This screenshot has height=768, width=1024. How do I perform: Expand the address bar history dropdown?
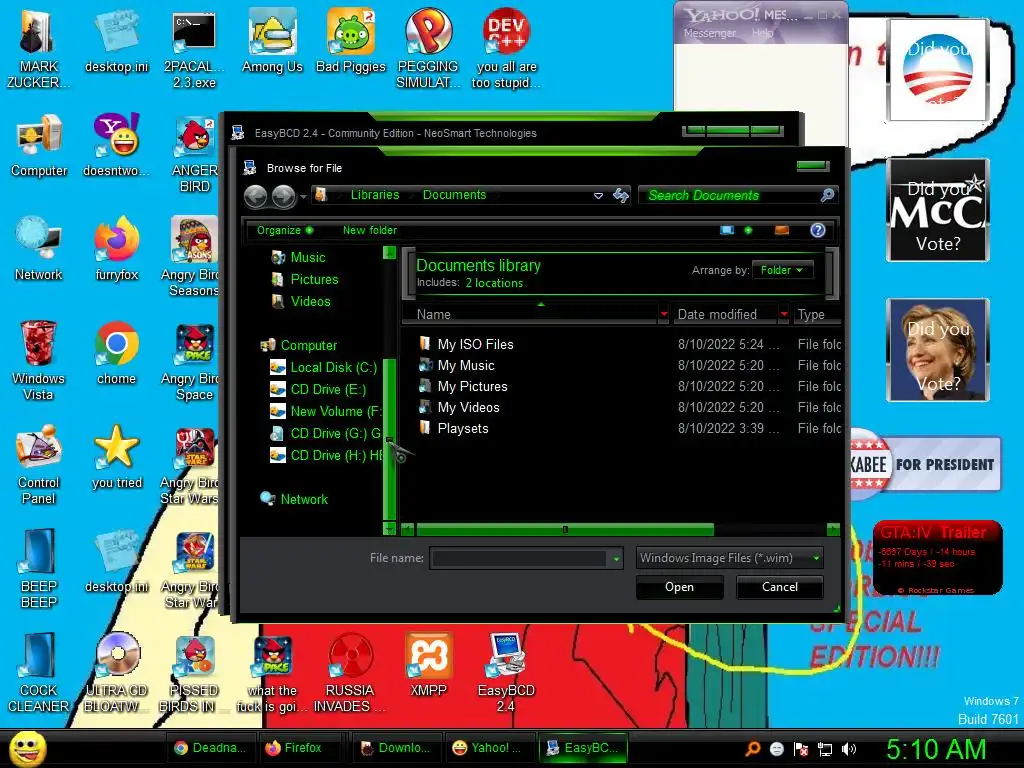[598, 196]
